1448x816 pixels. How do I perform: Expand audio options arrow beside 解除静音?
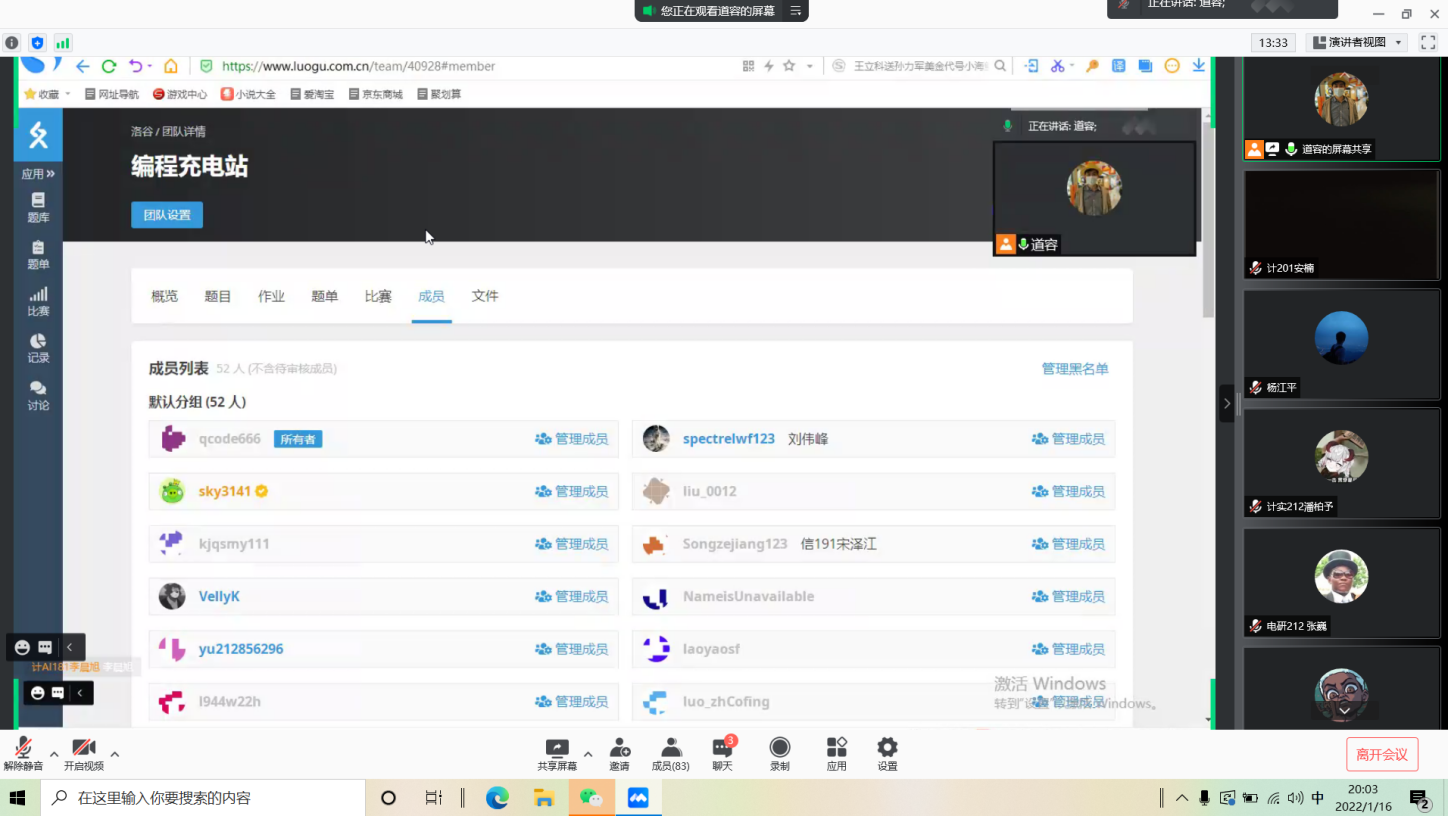54,754
